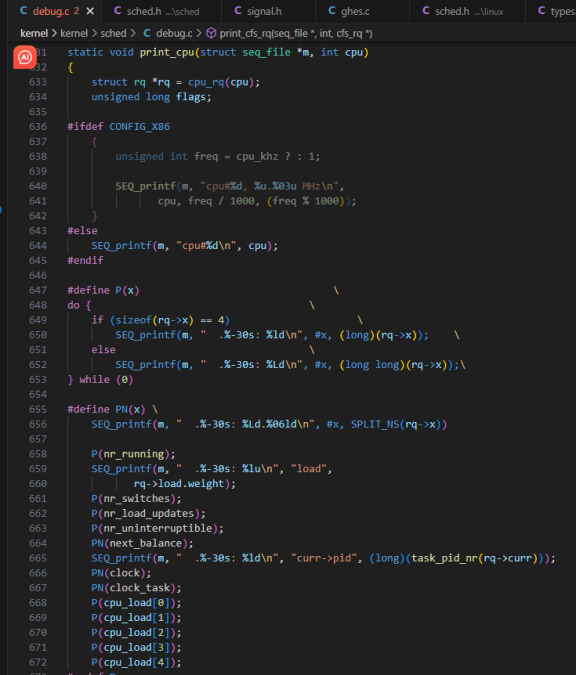Click line number 647 in the gutter

(38, 290)
